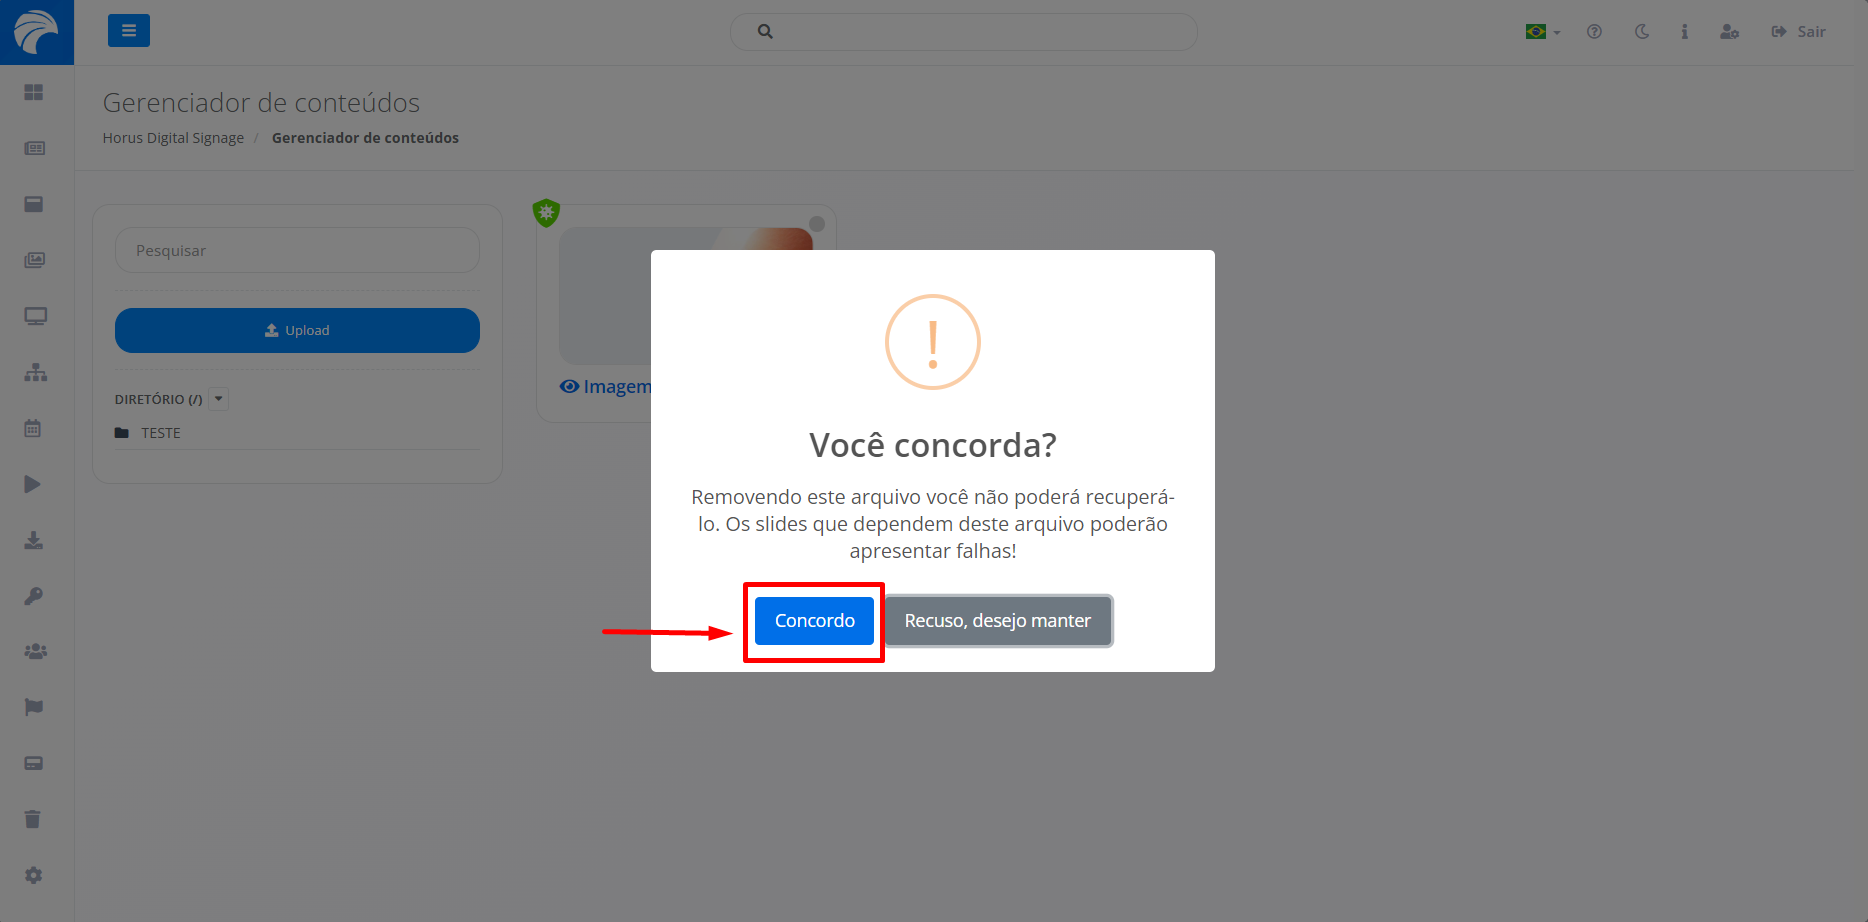The width and height of the screenshot is (1868, 922).
Task: Choose Recuso, desejo manter button
Action: coord(998,621)
